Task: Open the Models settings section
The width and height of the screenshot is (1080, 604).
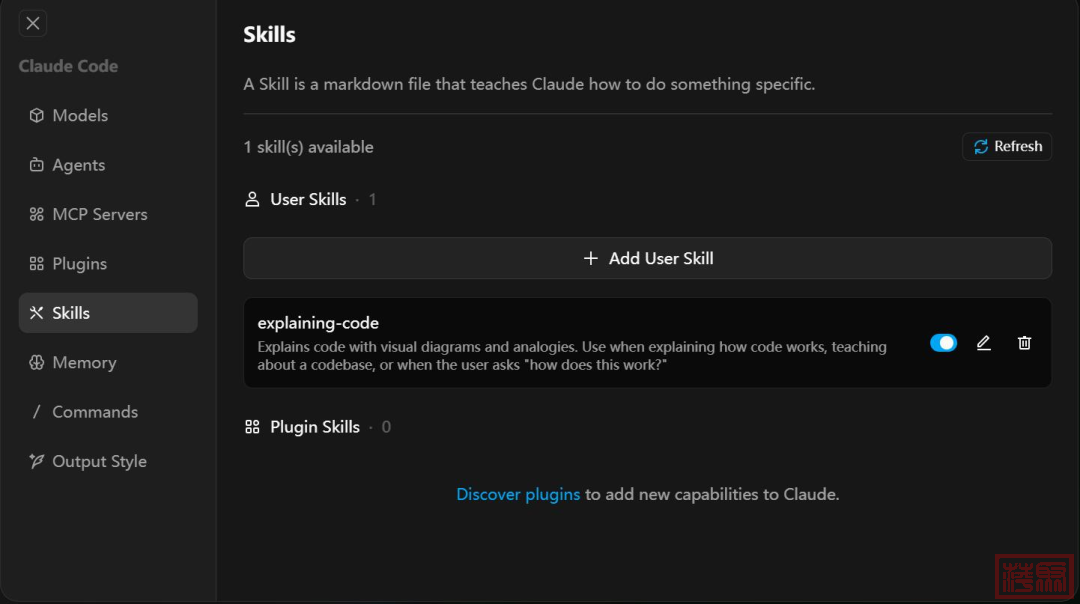Action: tap(80, 116)
